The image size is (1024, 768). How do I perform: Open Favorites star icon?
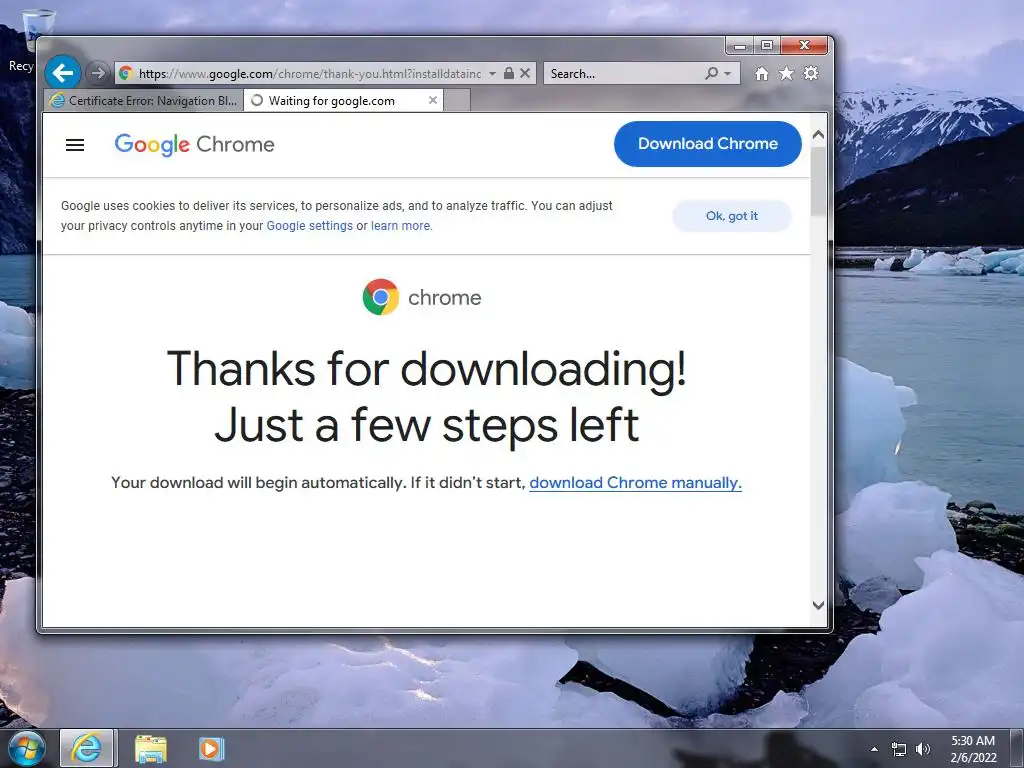pos(786,73)
